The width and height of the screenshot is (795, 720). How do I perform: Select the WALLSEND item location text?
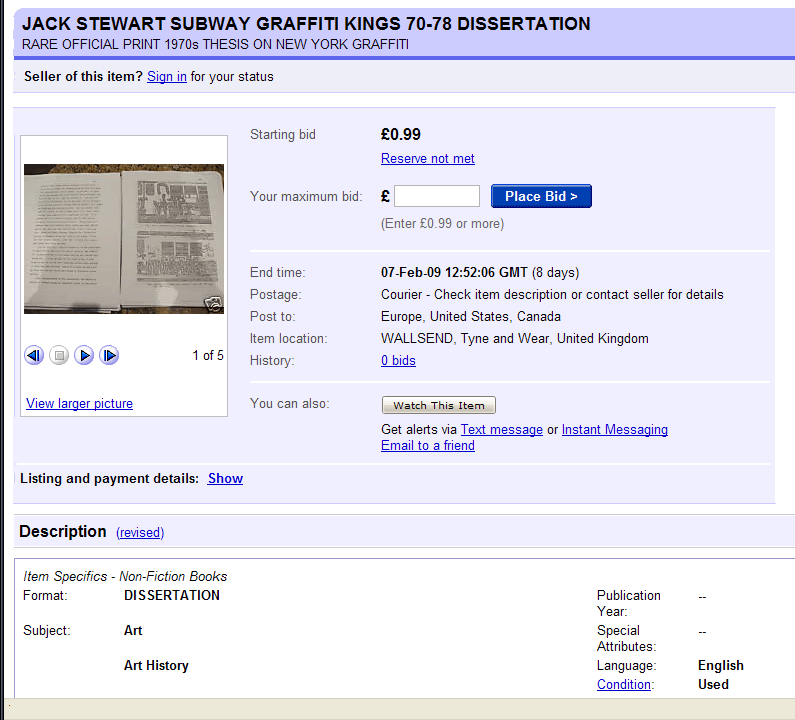[x=515, y=339]
